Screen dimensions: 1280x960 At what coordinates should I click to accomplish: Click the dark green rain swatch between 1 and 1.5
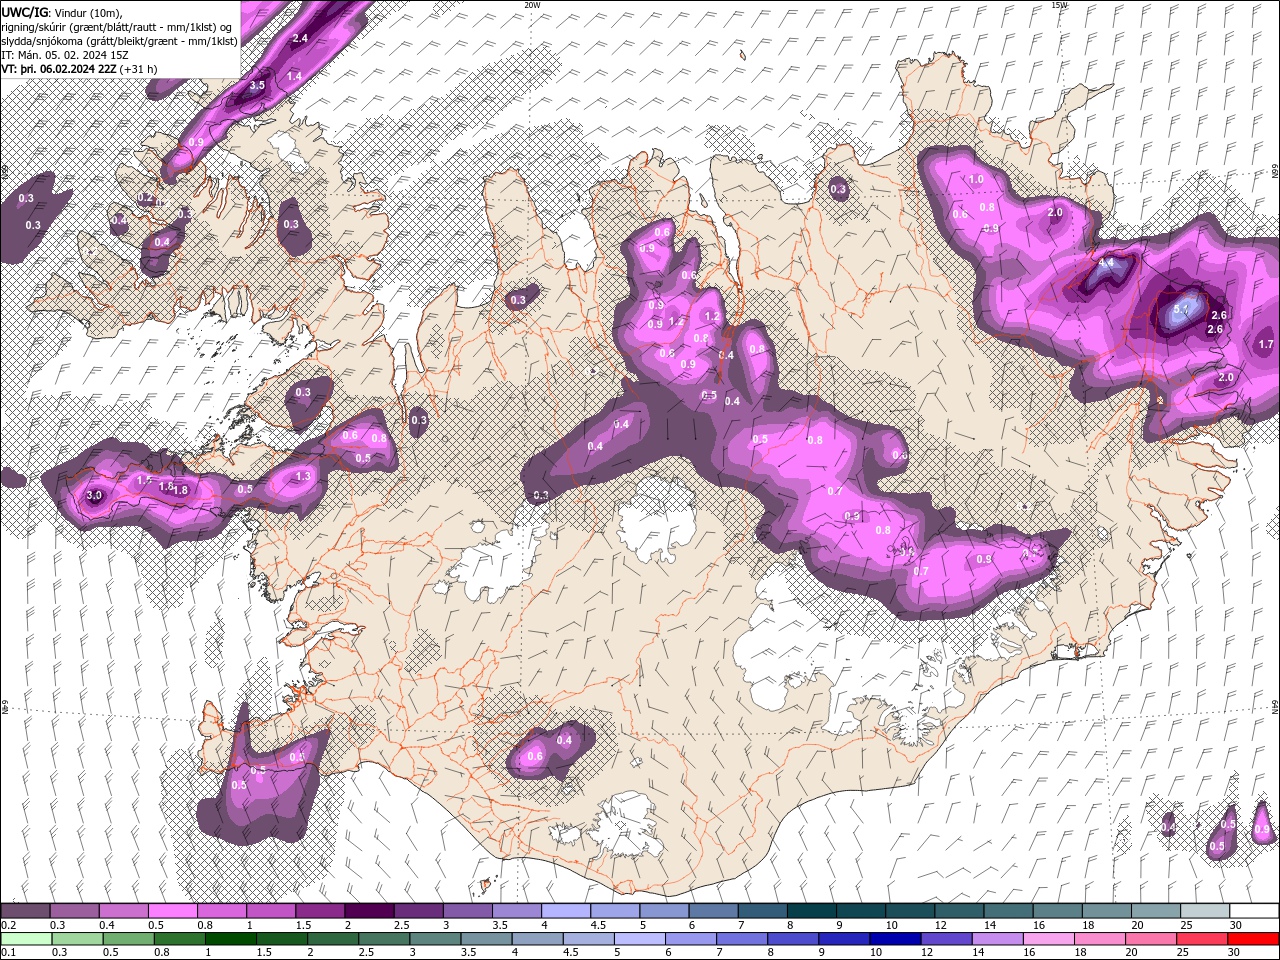231,939
